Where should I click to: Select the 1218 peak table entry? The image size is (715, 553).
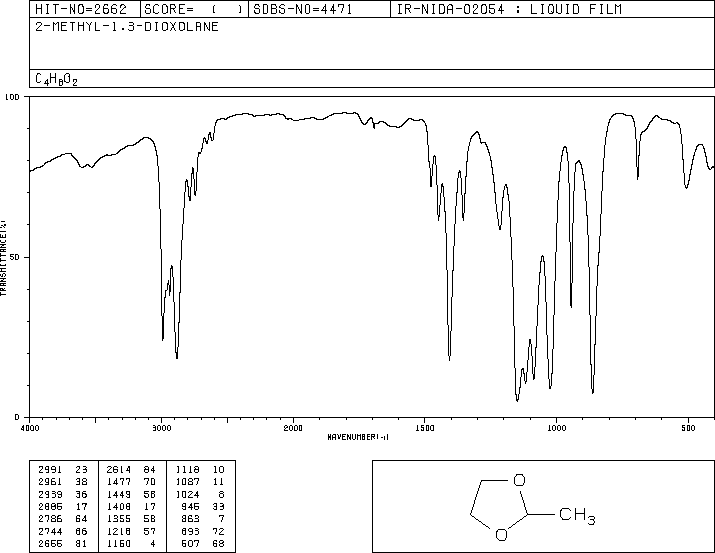[131, 532]
